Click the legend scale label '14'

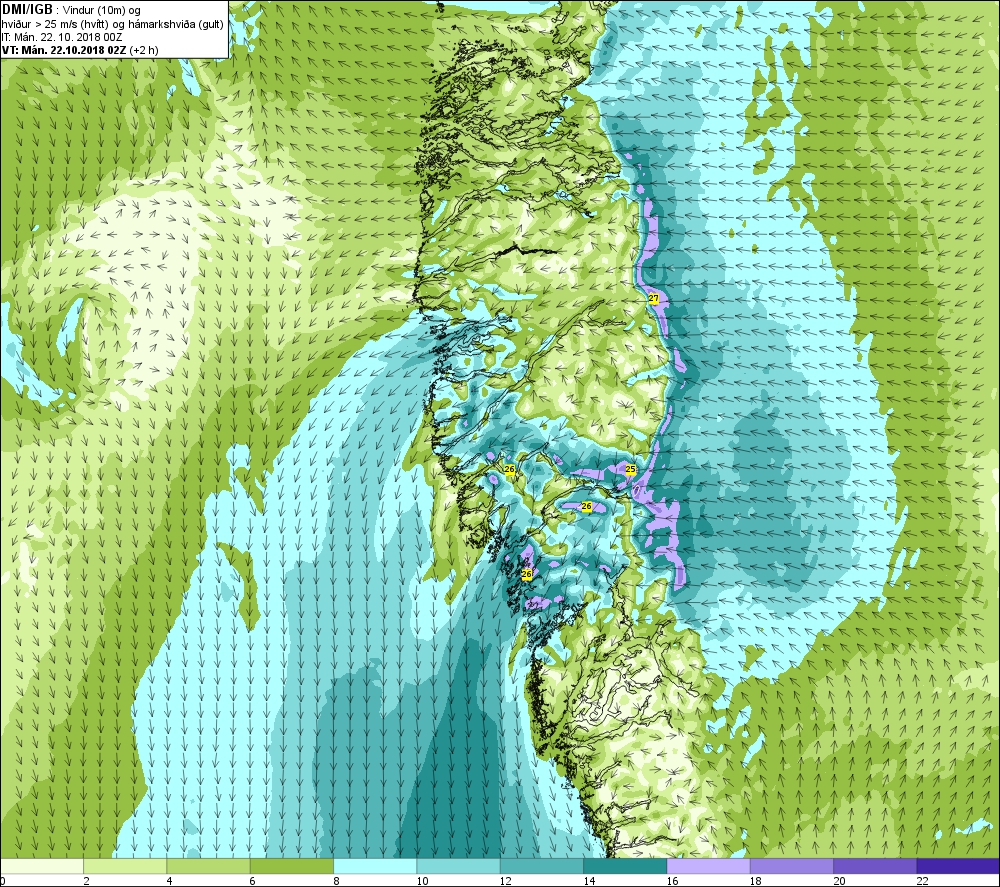coord(589,881)
